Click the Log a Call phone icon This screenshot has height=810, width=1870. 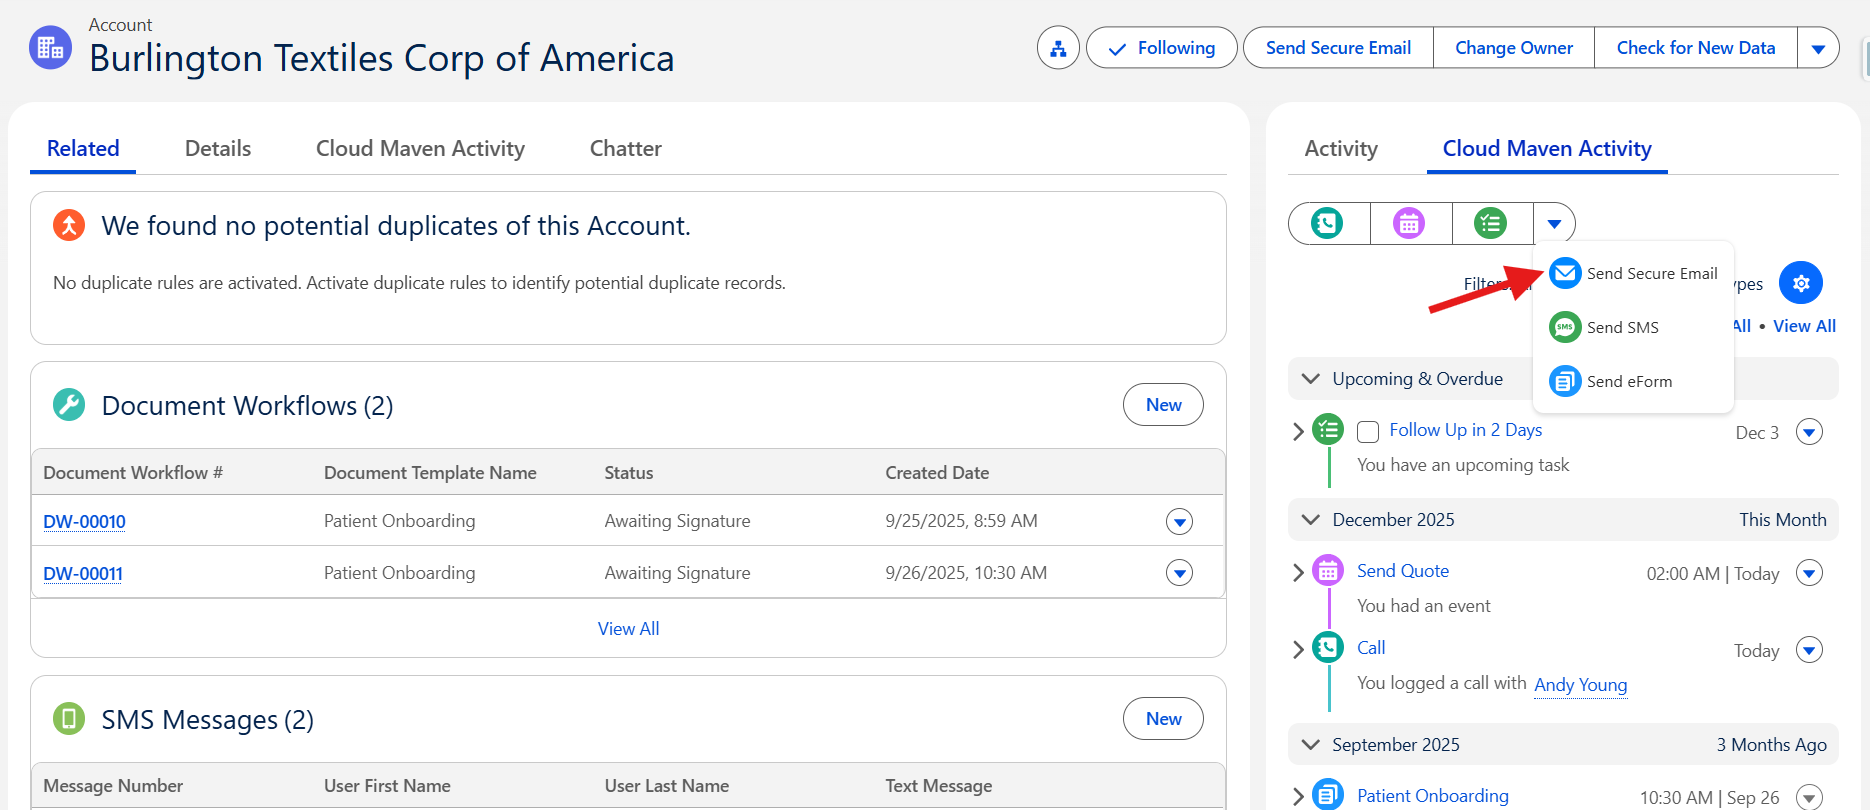coord(1328,223)
